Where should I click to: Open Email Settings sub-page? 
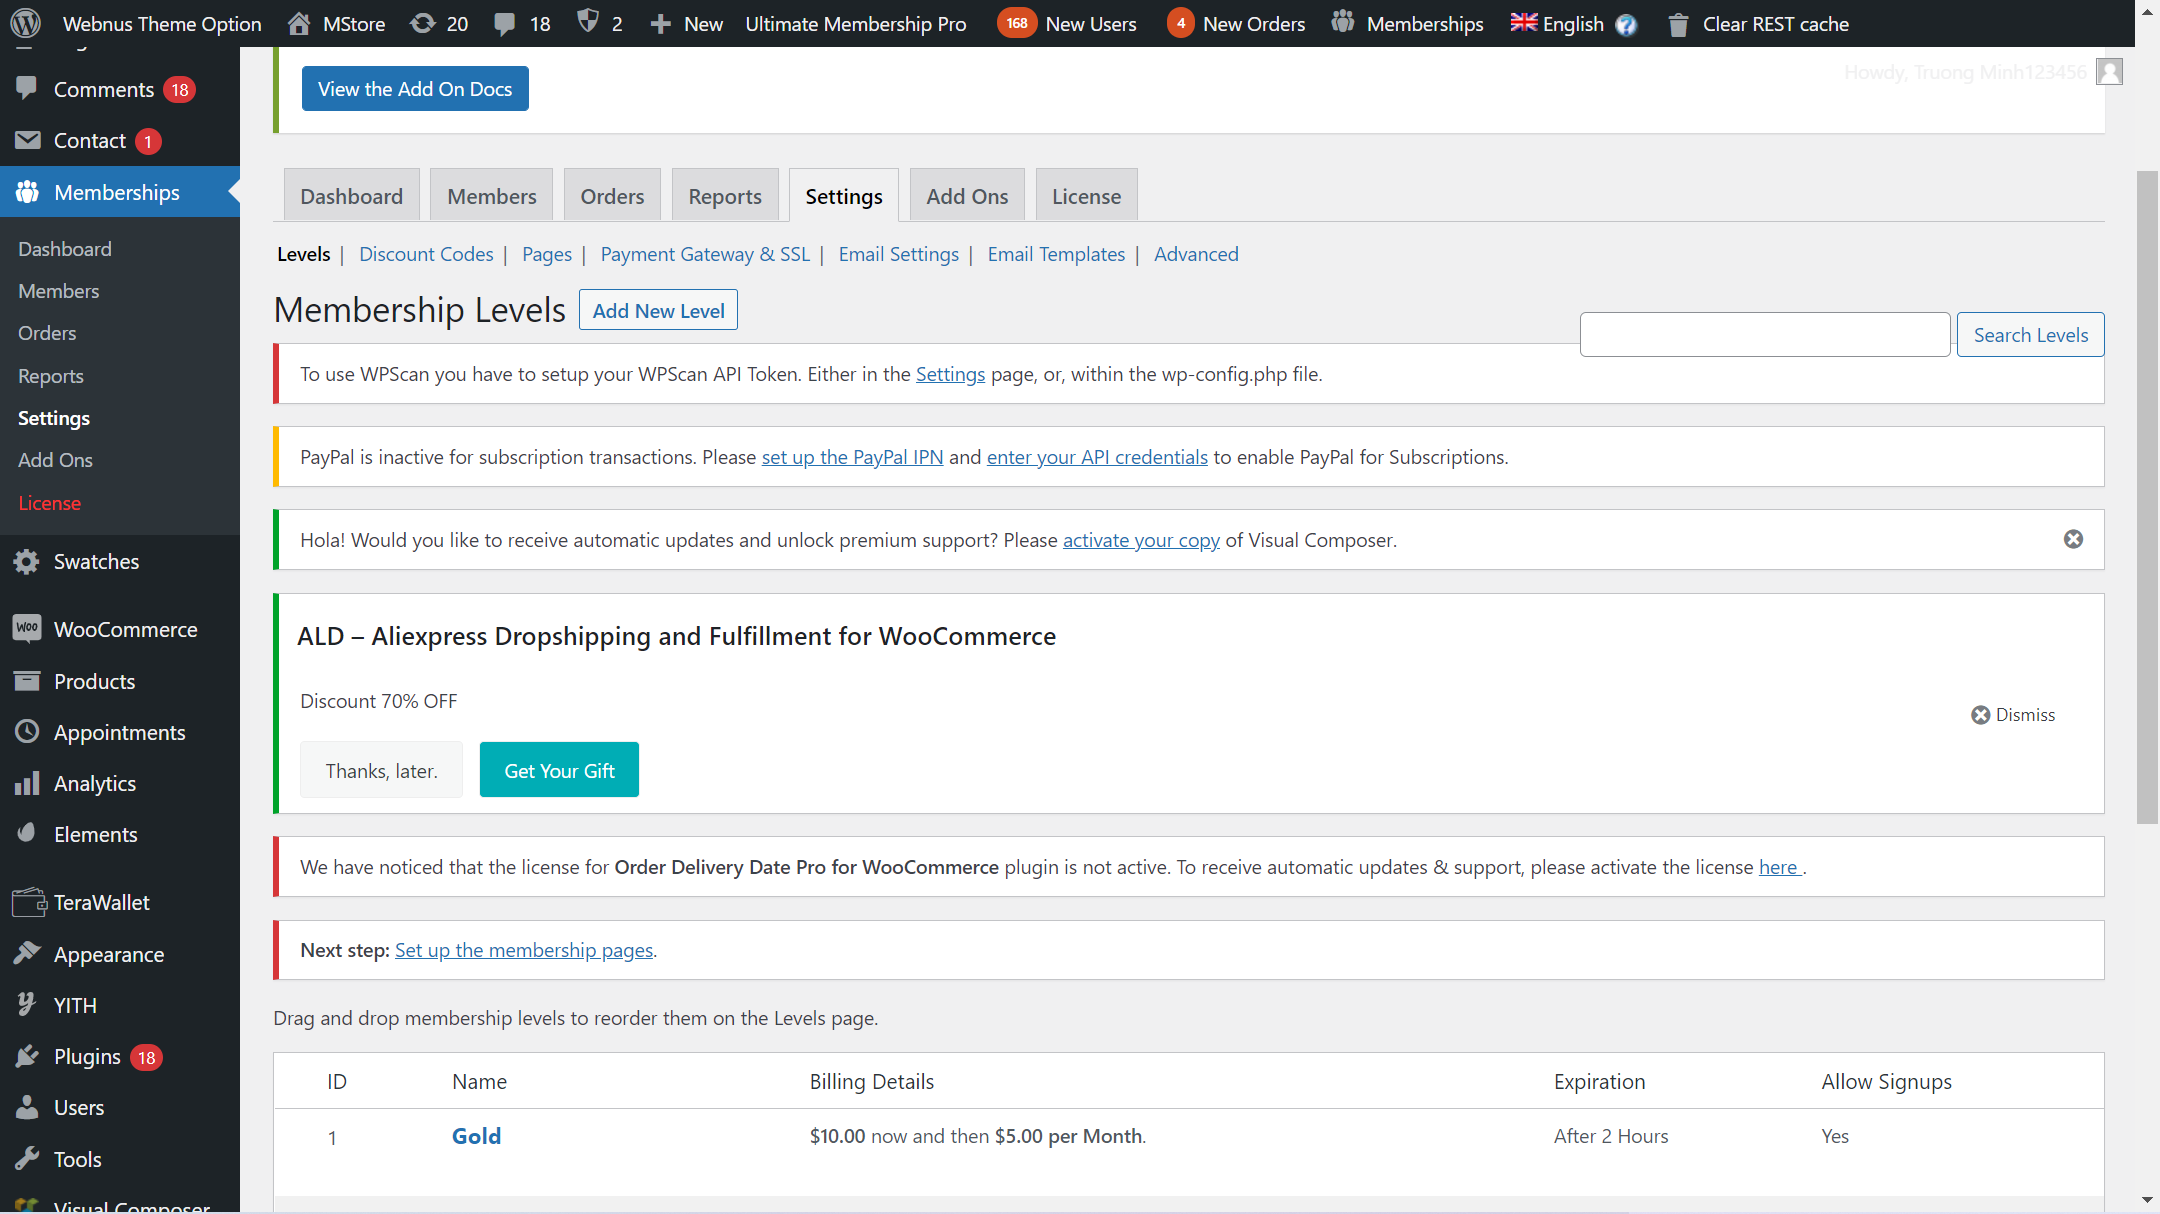[898, 254]
